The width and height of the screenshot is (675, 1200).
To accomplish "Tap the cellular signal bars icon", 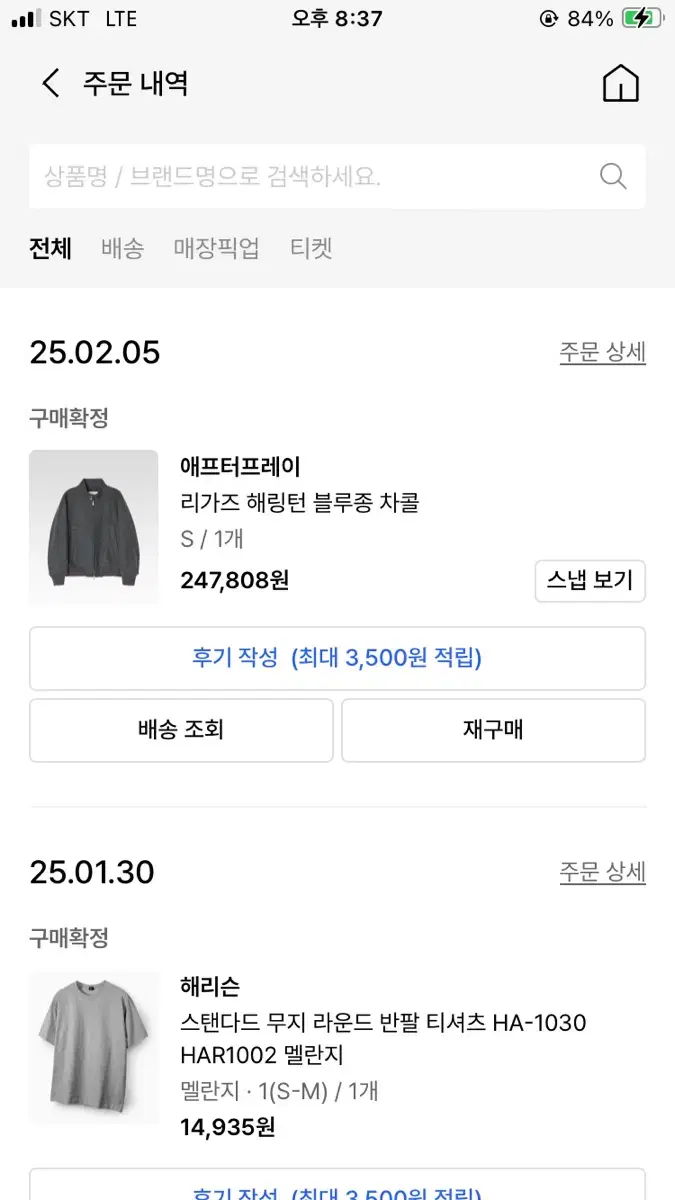I will click(27, 19).
